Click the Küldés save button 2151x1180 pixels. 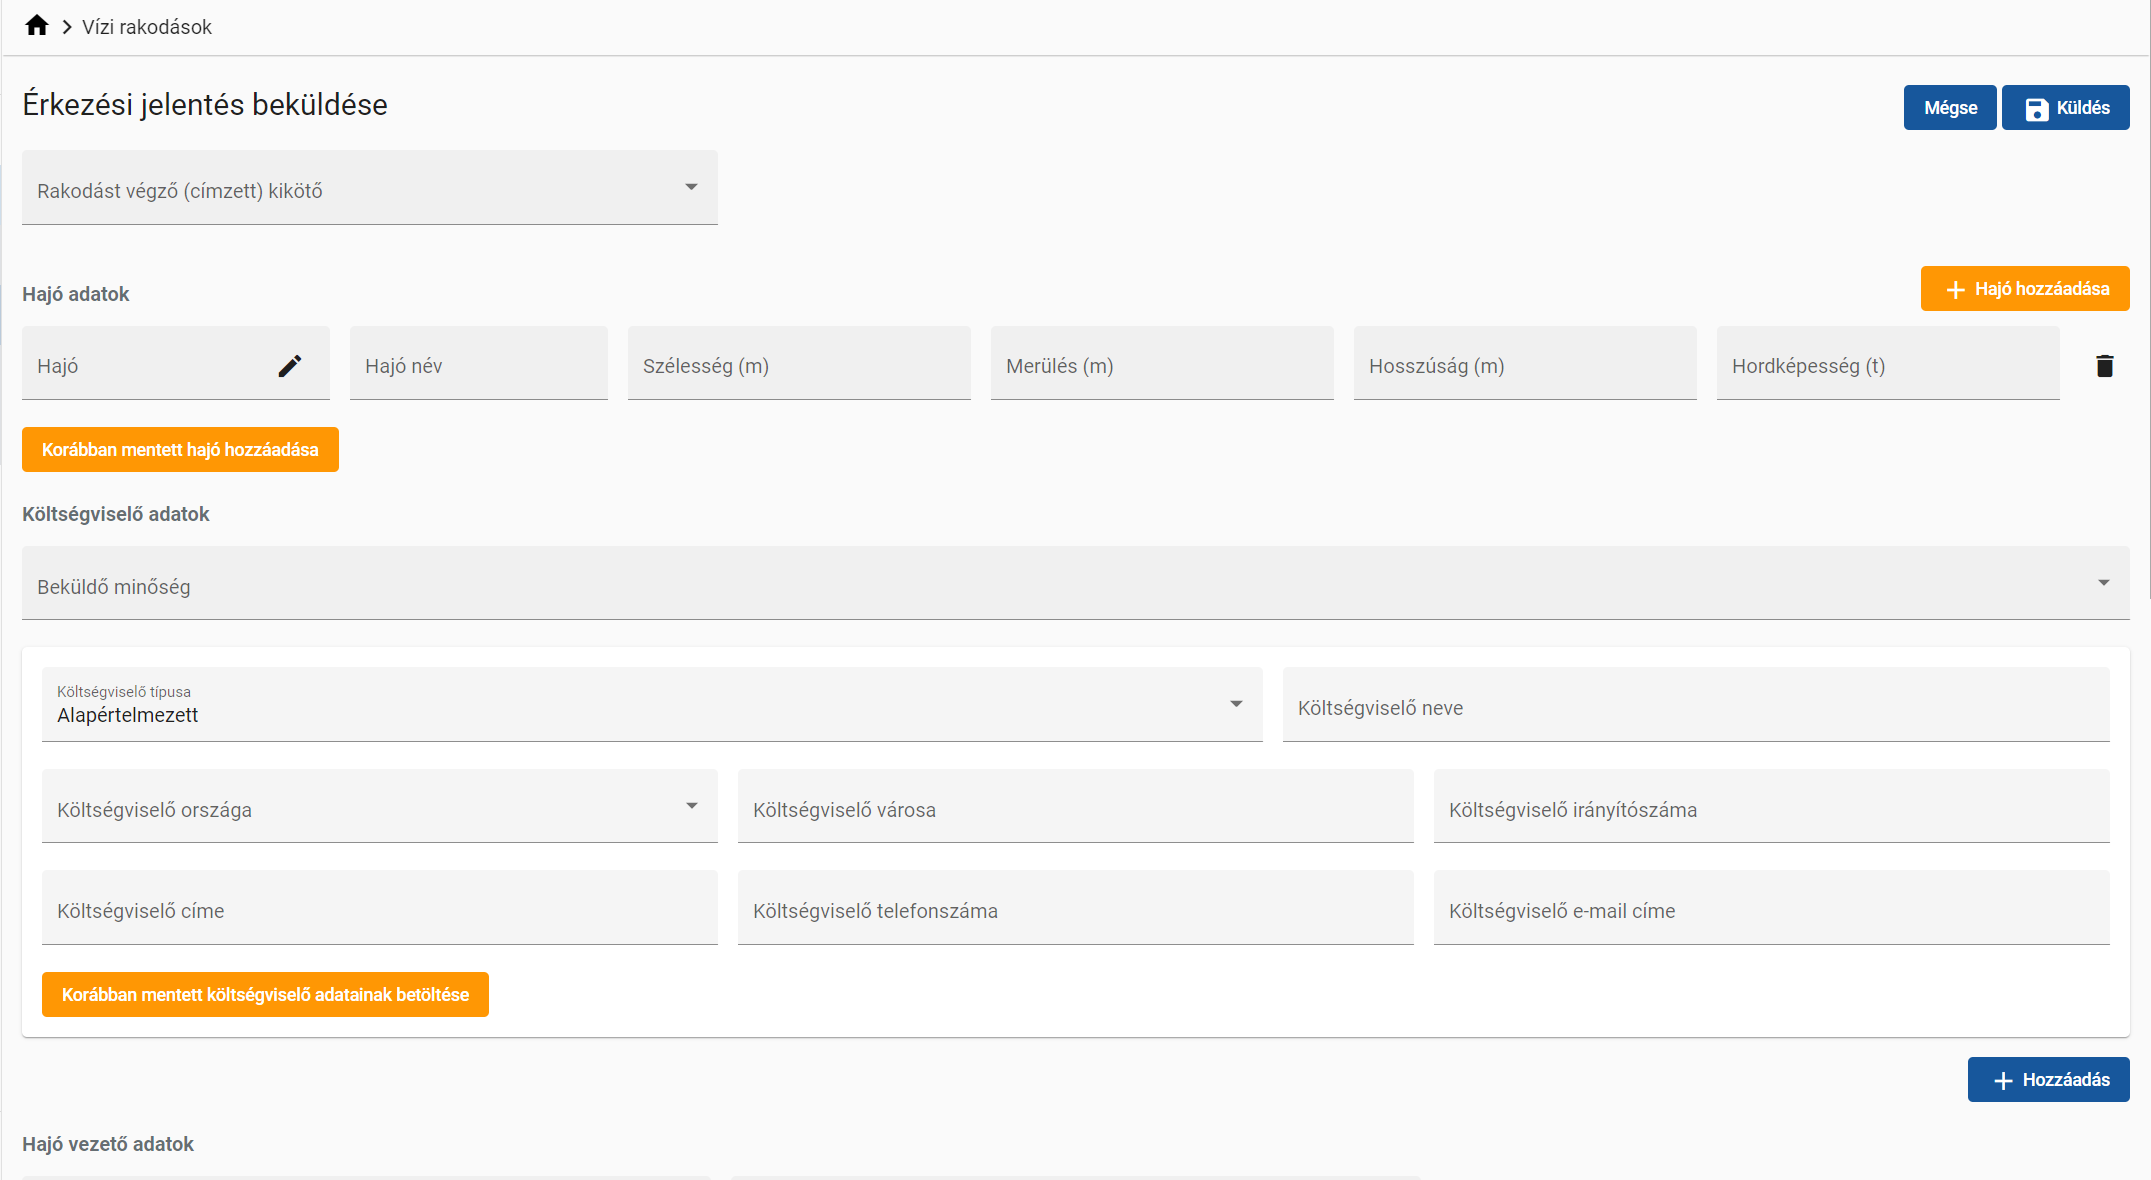click(2065, 108)
